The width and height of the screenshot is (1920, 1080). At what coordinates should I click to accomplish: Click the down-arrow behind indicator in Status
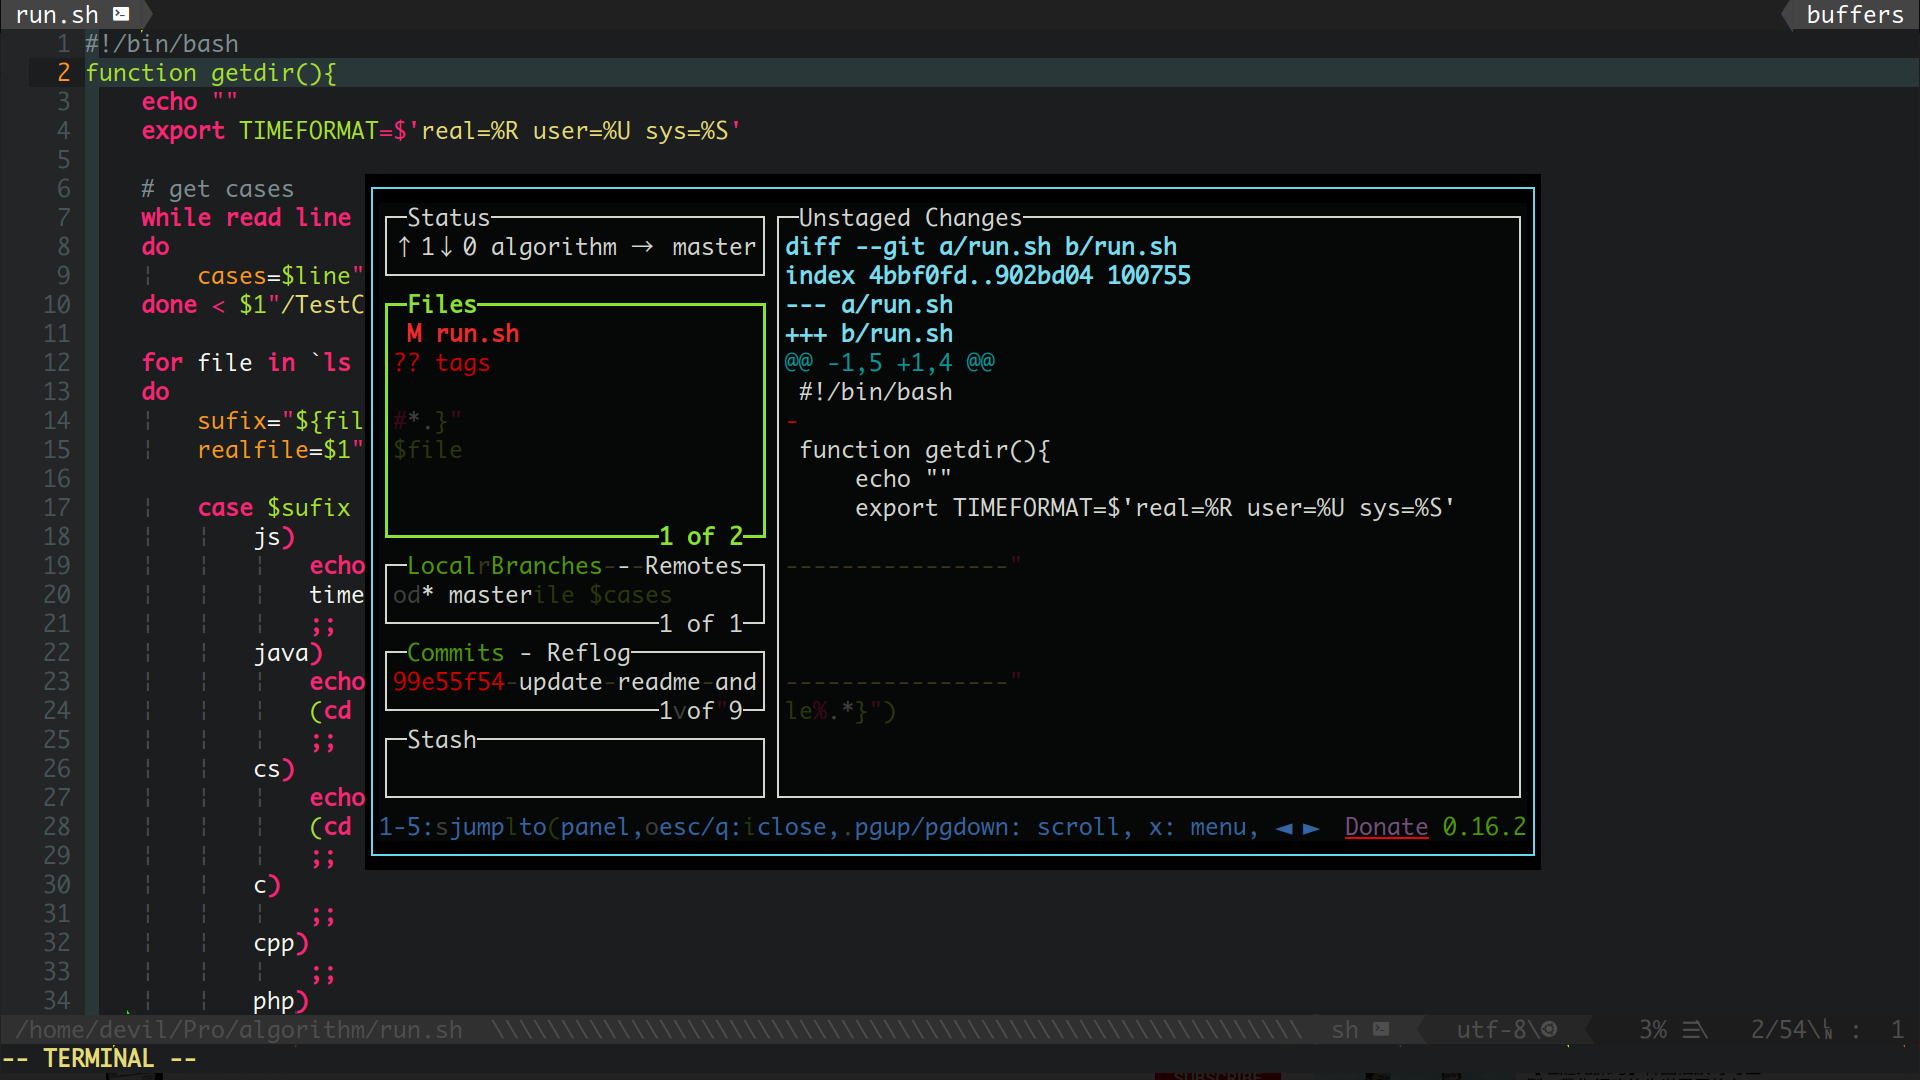[x=446, y=247]
